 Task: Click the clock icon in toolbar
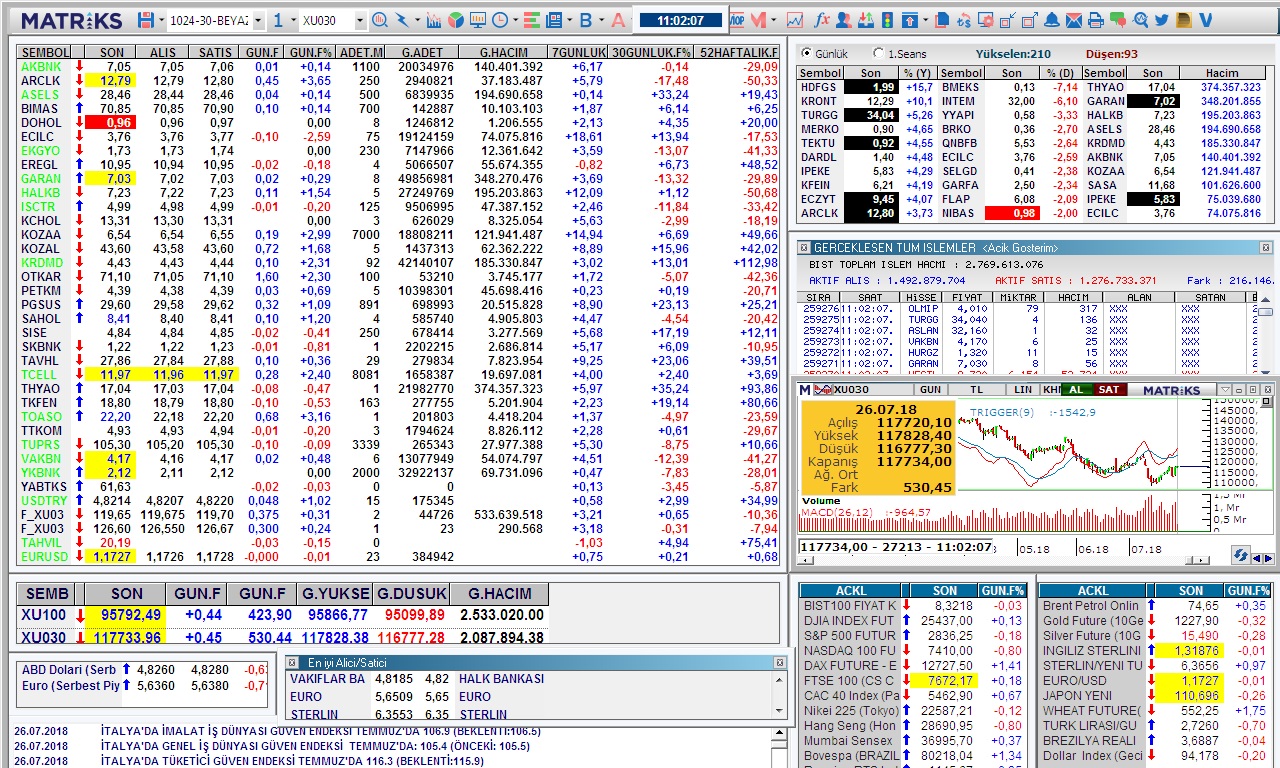pyautogui.click(x=500, y=20)
